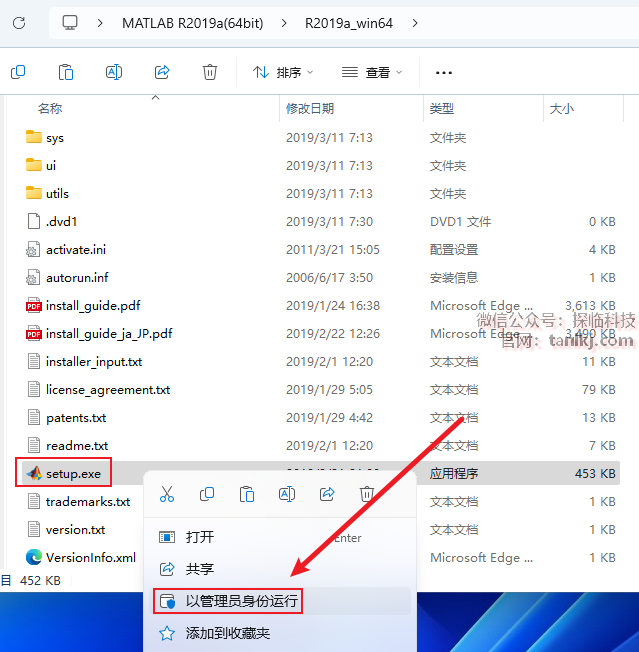The width and height of the screenshot is (639, 652).
Task: Choose 共享 from context menu
Action: click(280, 569)
